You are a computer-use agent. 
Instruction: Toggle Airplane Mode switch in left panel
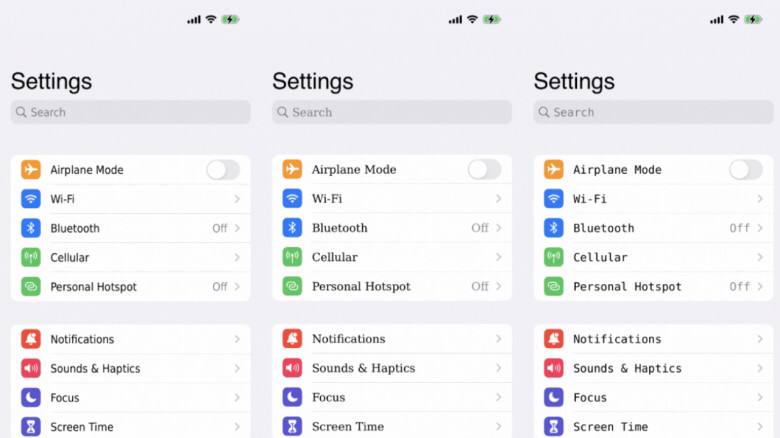(x=223, y=170)
